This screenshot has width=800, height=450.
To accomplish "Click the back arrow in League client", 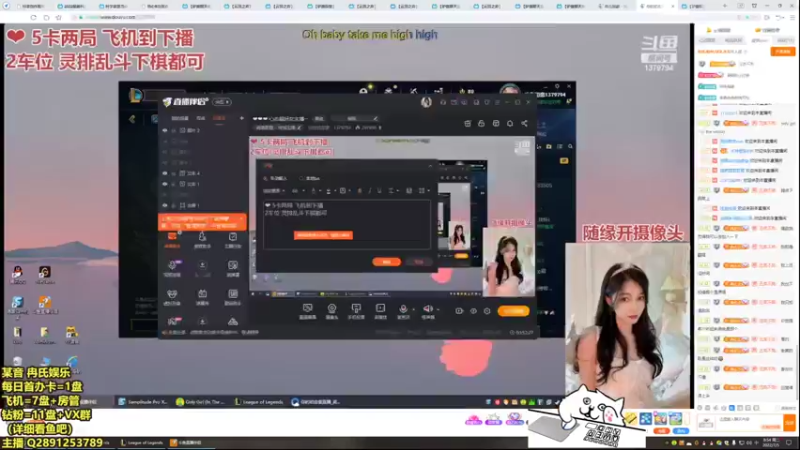I will coord(132,119).
